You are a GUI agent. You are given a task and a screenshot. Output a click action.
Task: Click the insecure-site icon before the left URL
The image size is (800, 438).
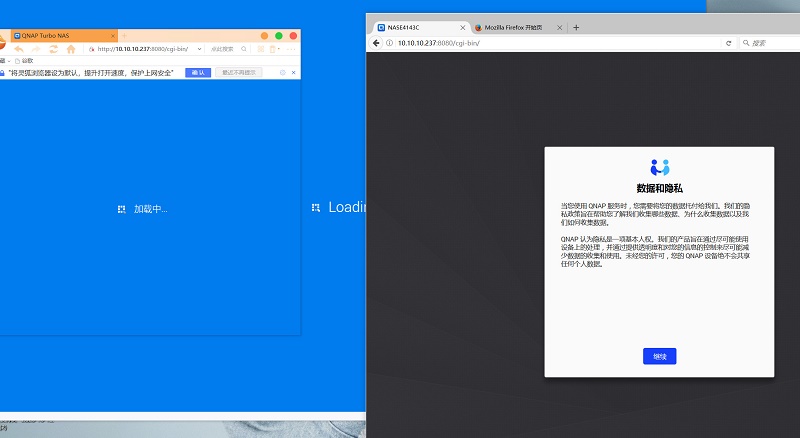pos(92,49)
